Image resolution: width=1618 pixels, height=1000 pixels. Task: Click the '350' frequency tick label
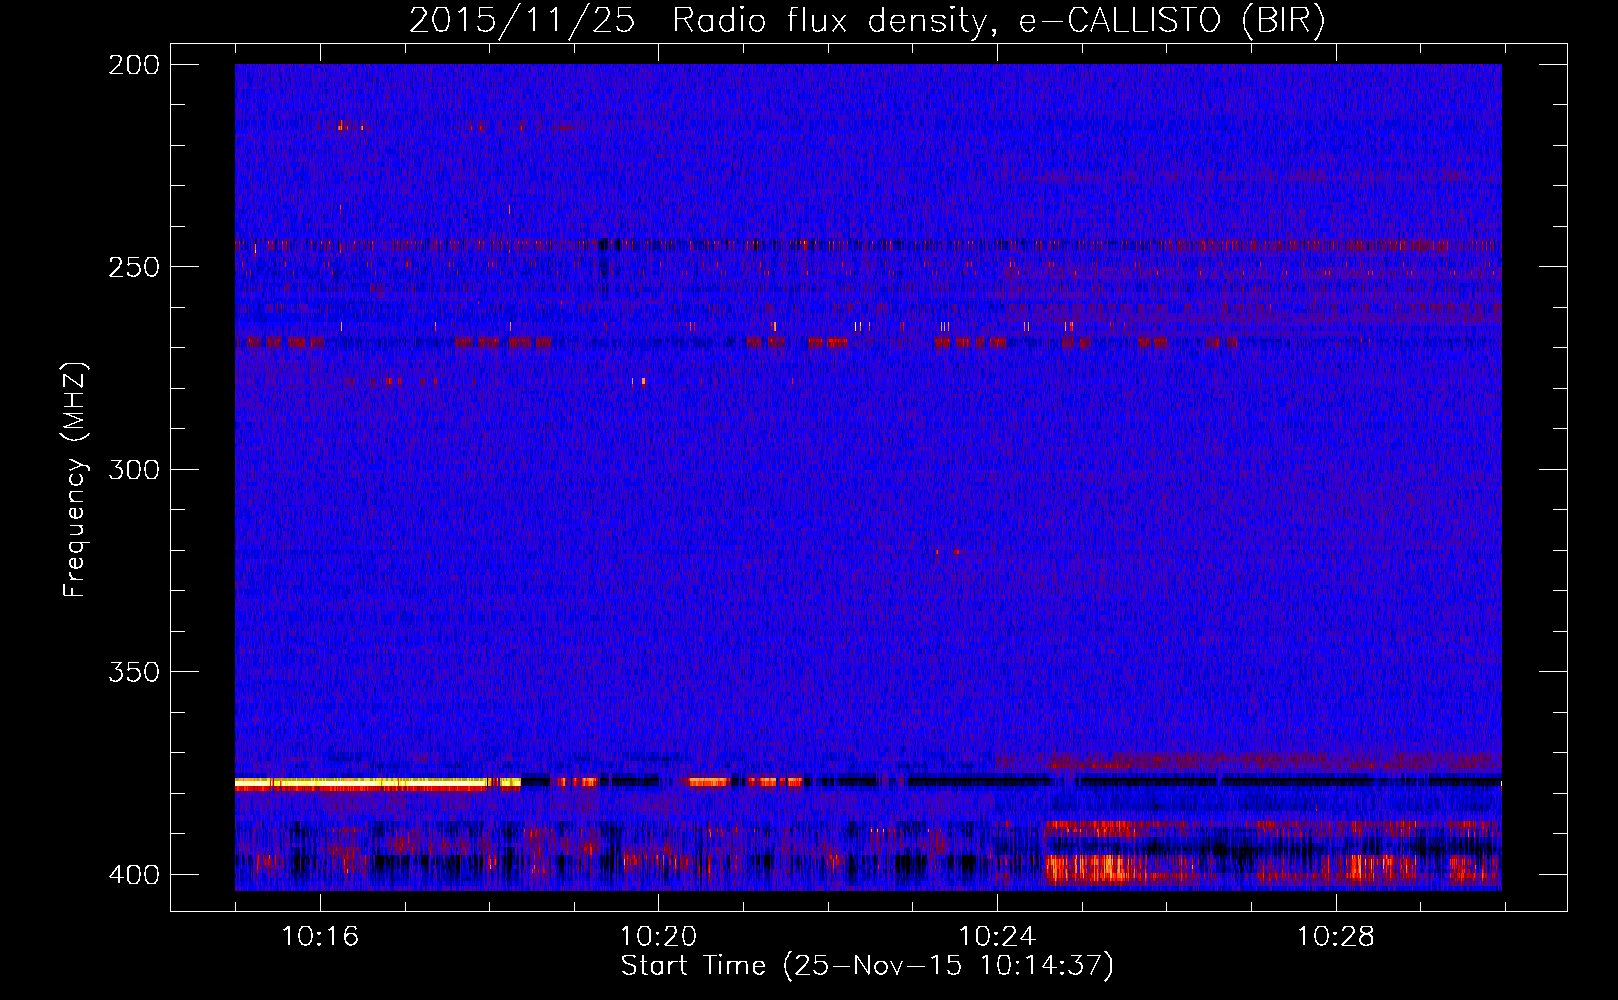click(x=134, y=672)
